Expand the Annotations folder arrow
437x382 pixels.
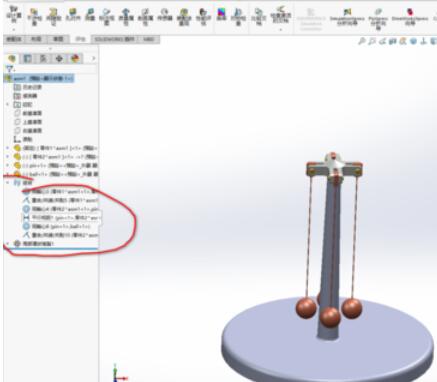[8, 104]
